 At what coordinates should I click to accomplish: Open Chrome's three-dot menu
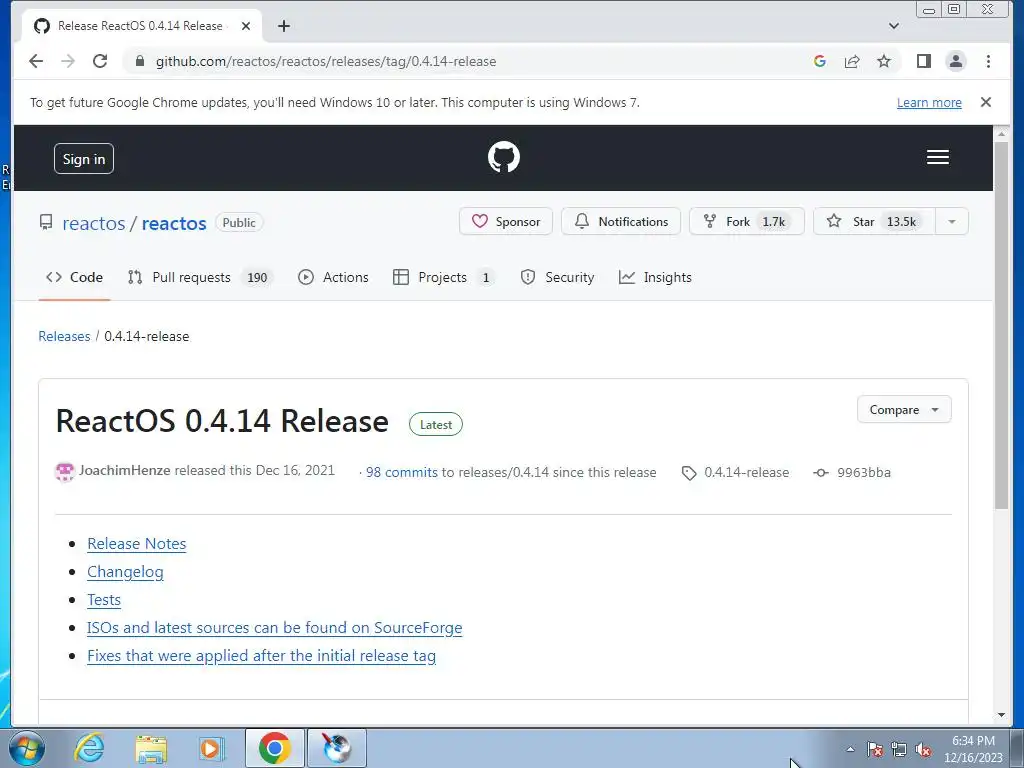(x=988, y=61)
